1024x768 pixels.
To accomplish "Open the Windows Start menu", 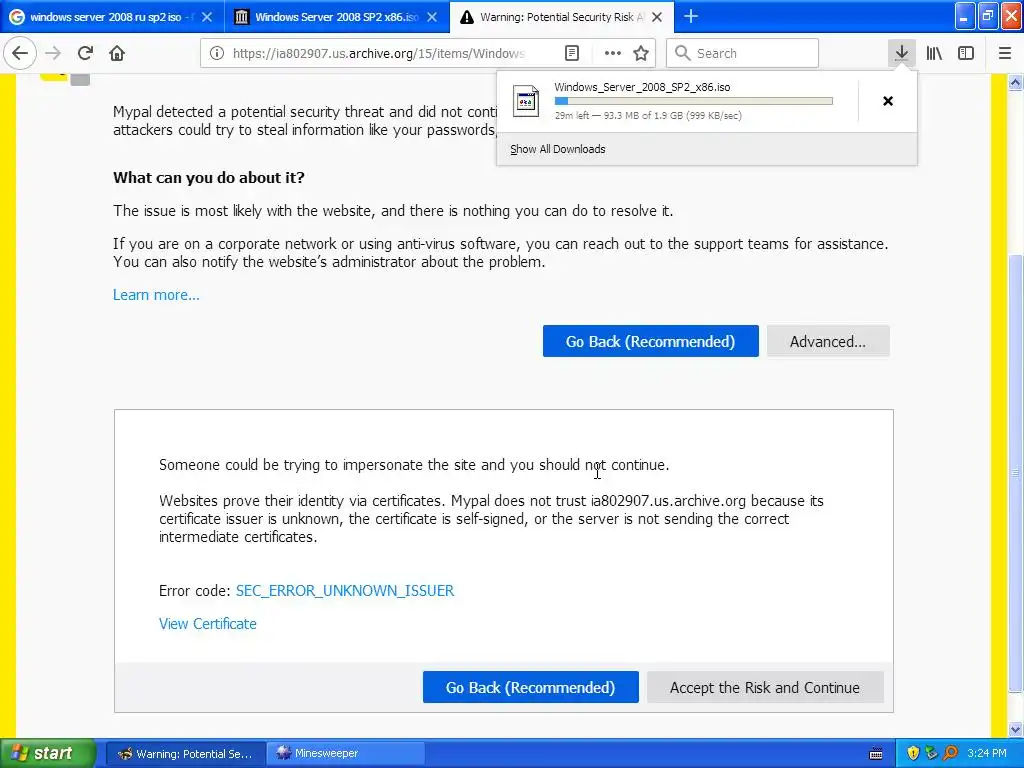I will click(x=47, y=754).
